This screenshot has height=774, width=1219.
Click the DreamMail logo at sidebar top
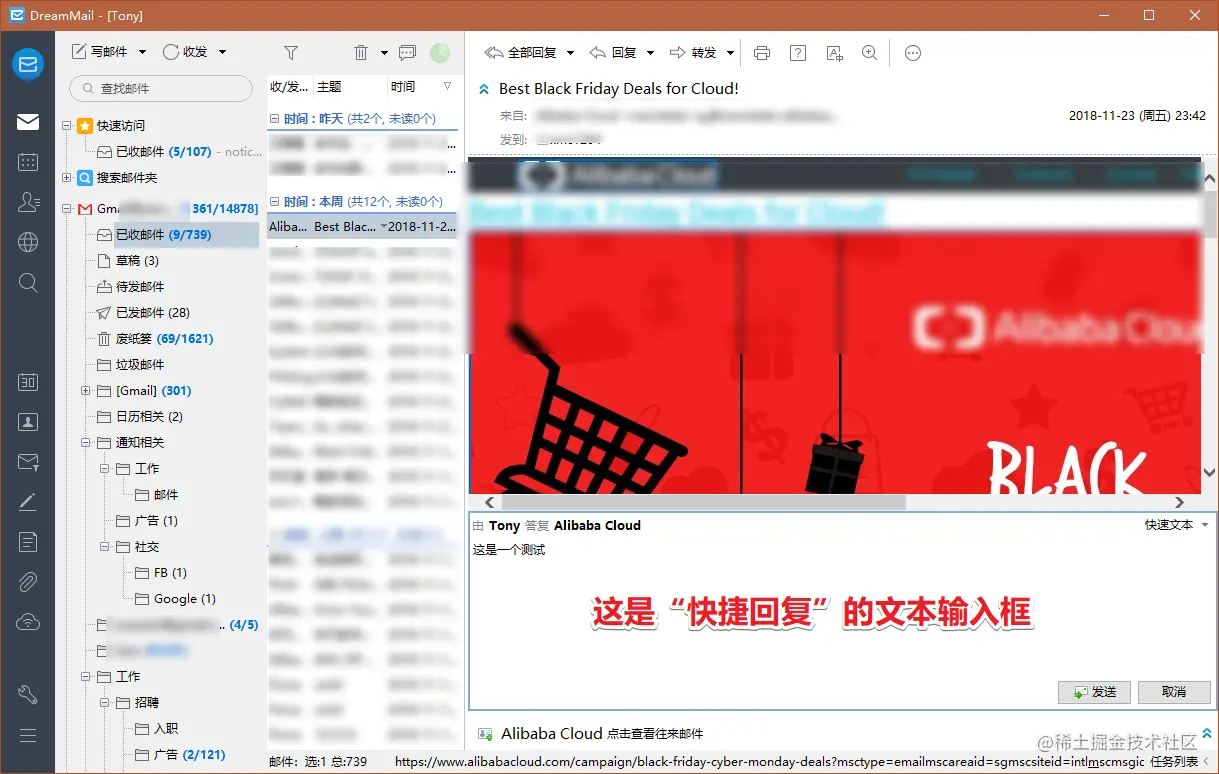pos(28,64)
